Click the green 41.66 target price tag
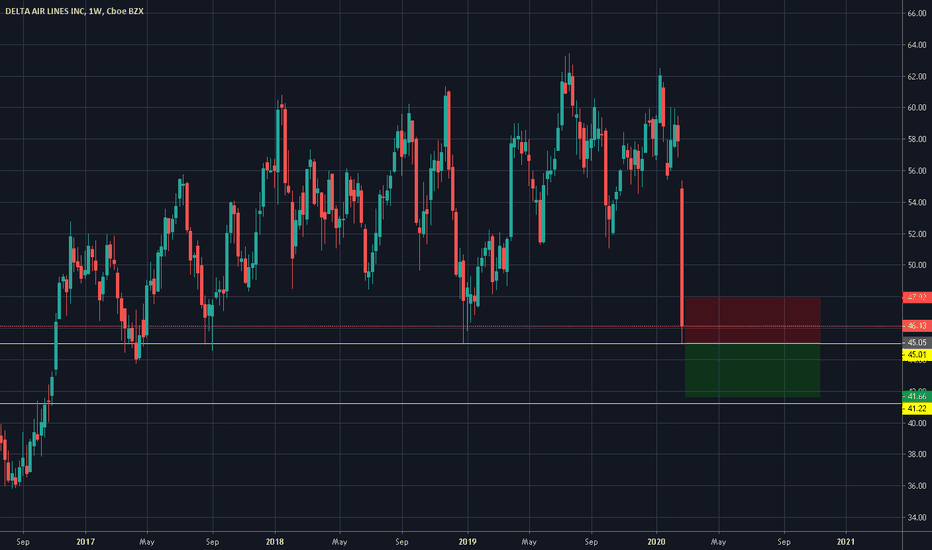Viewport: 932px width, 550px height. coord(917,396)
